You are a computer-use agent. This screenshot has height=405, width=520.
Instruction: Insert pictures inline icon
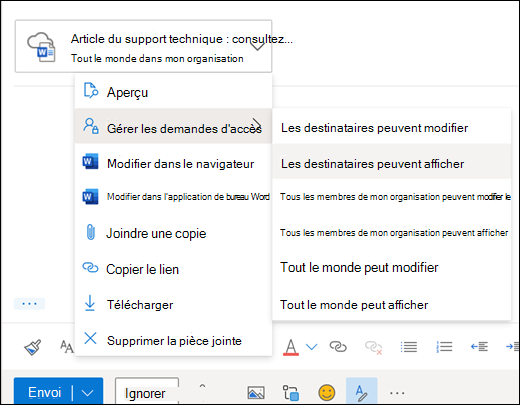click(x=256, y=393)
